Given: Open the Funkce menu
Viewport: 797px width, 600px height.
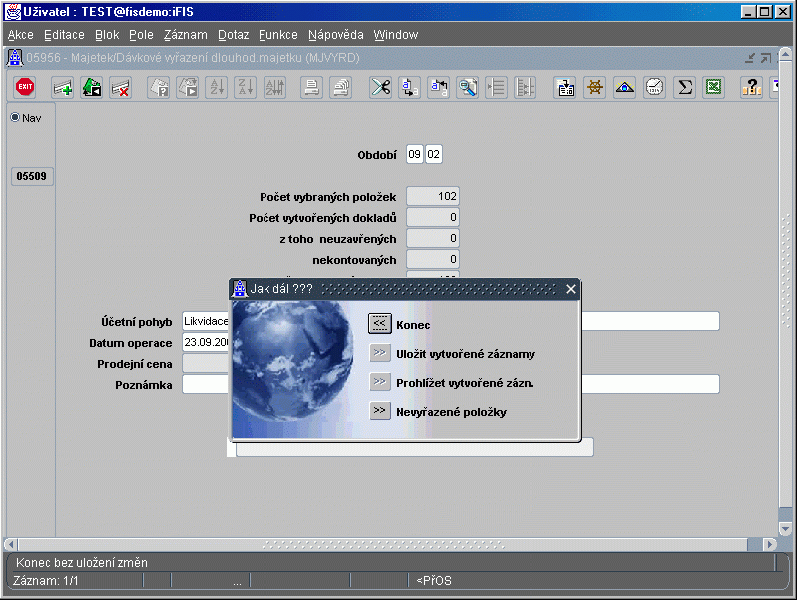Looking at the screenshot, I should coord(278,35).
